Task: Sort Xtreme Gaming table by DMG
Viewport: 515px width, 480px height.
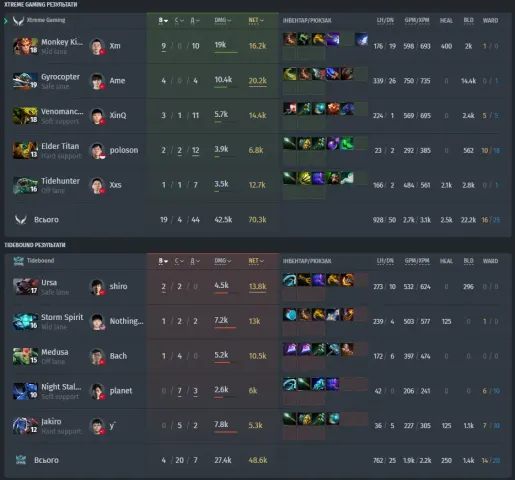Action: click(223, 20)
